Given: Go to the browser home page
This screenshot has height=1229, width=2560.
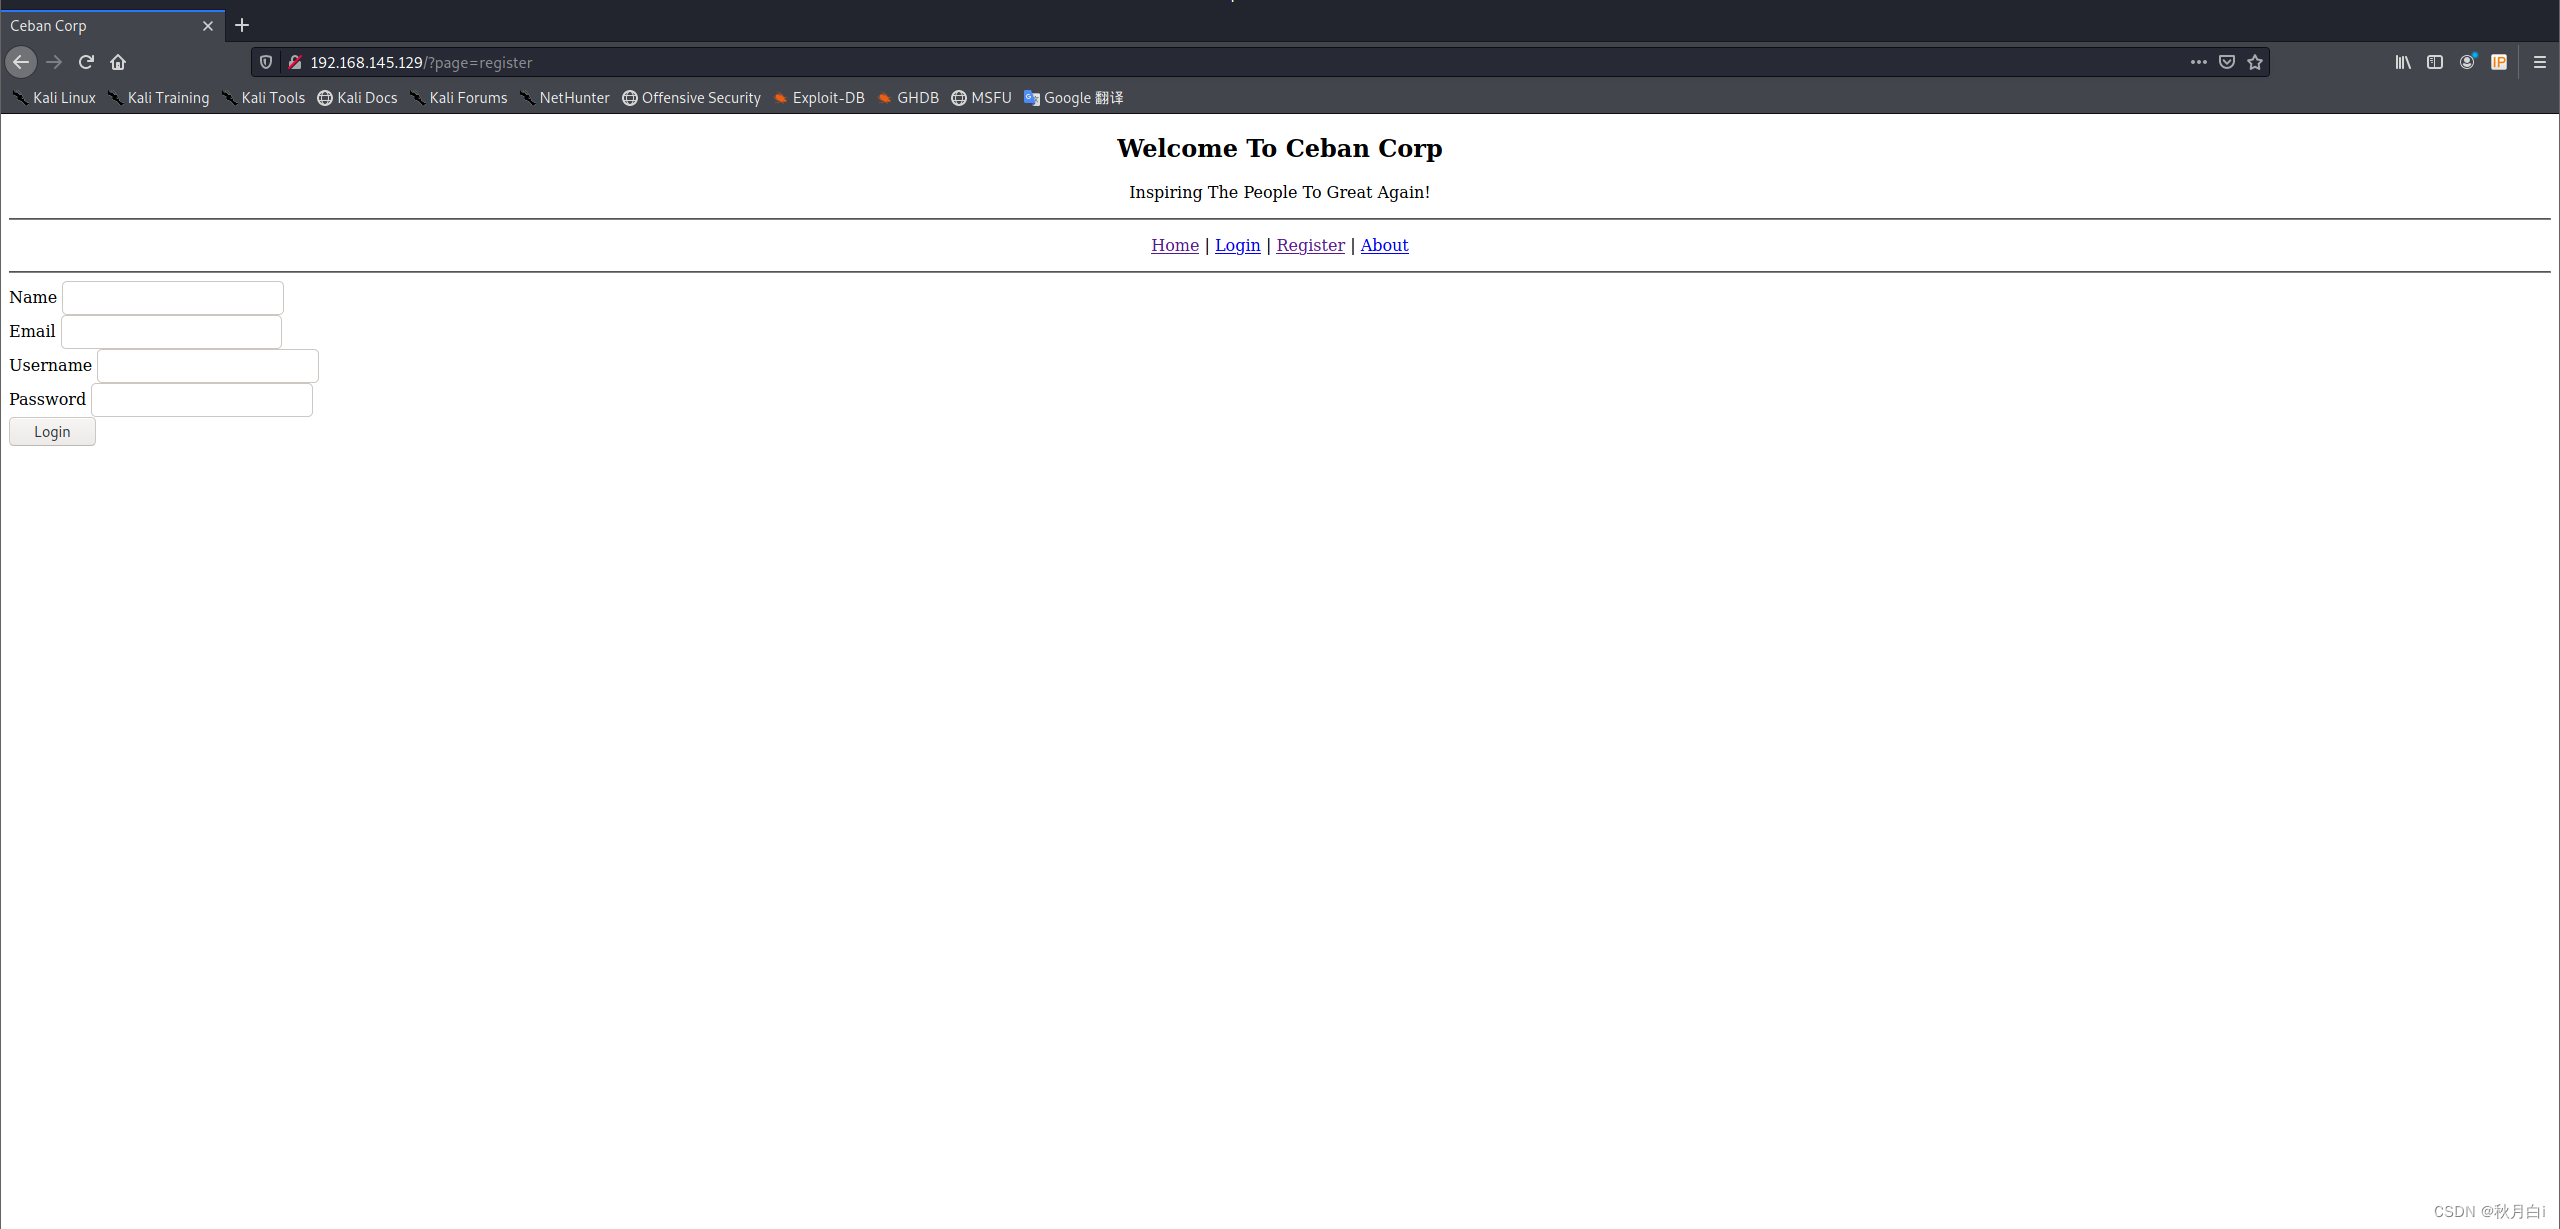Looking at the screenshot, I should click(x=118, y=62).
